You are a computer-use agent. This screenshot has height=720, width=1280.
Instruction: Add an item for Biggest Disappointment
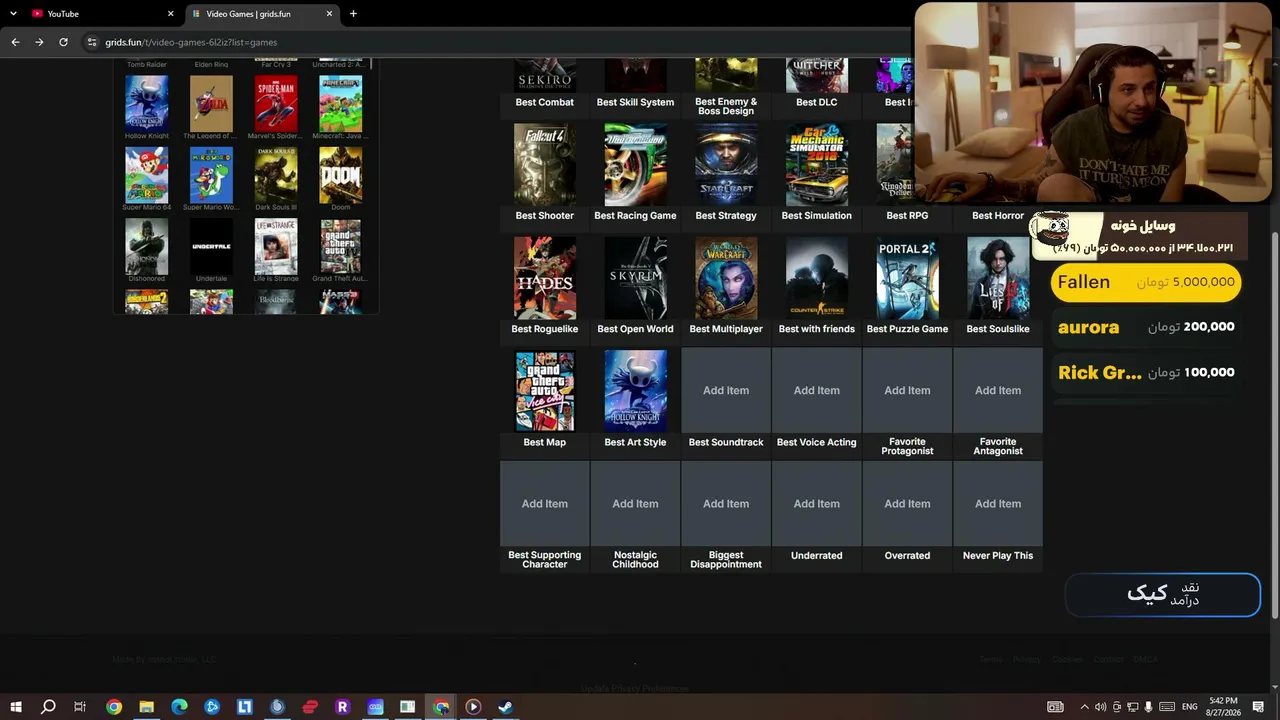(x=726, y=504)
